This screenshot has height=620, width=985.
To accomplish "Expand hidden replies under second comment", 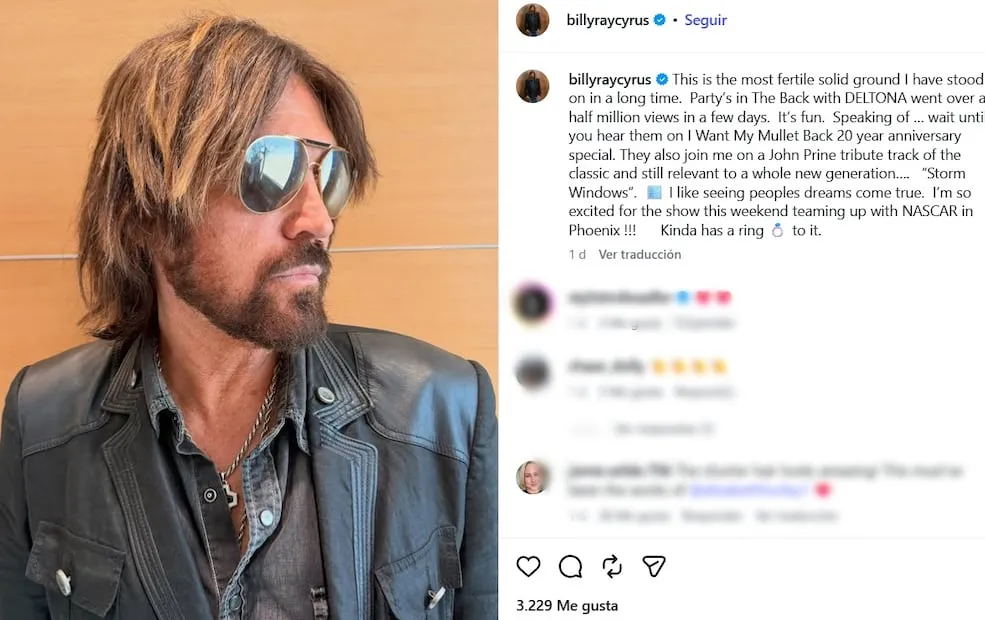I will [x=664, y=429].
